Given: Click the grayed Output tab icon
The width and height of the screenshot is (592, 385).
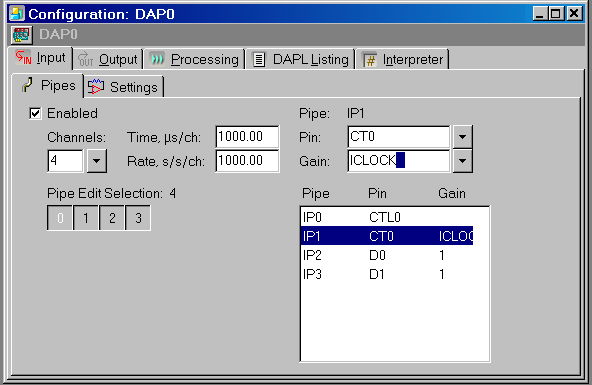Looking at the screenshot, I should pyautogui.click(x=86, y=59).
